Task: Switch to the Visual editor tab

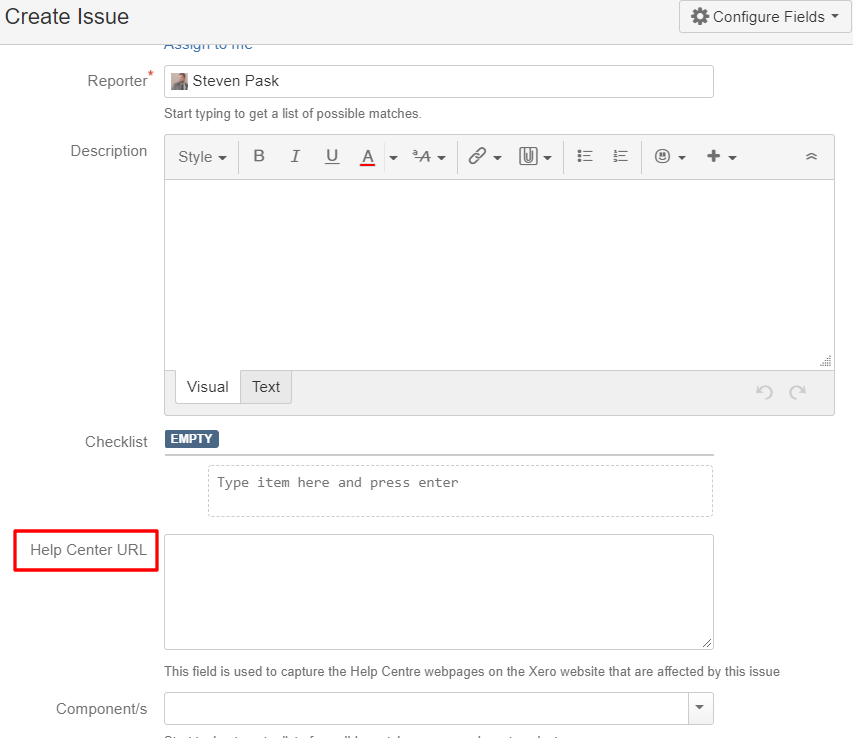Action: coord(207,387)
